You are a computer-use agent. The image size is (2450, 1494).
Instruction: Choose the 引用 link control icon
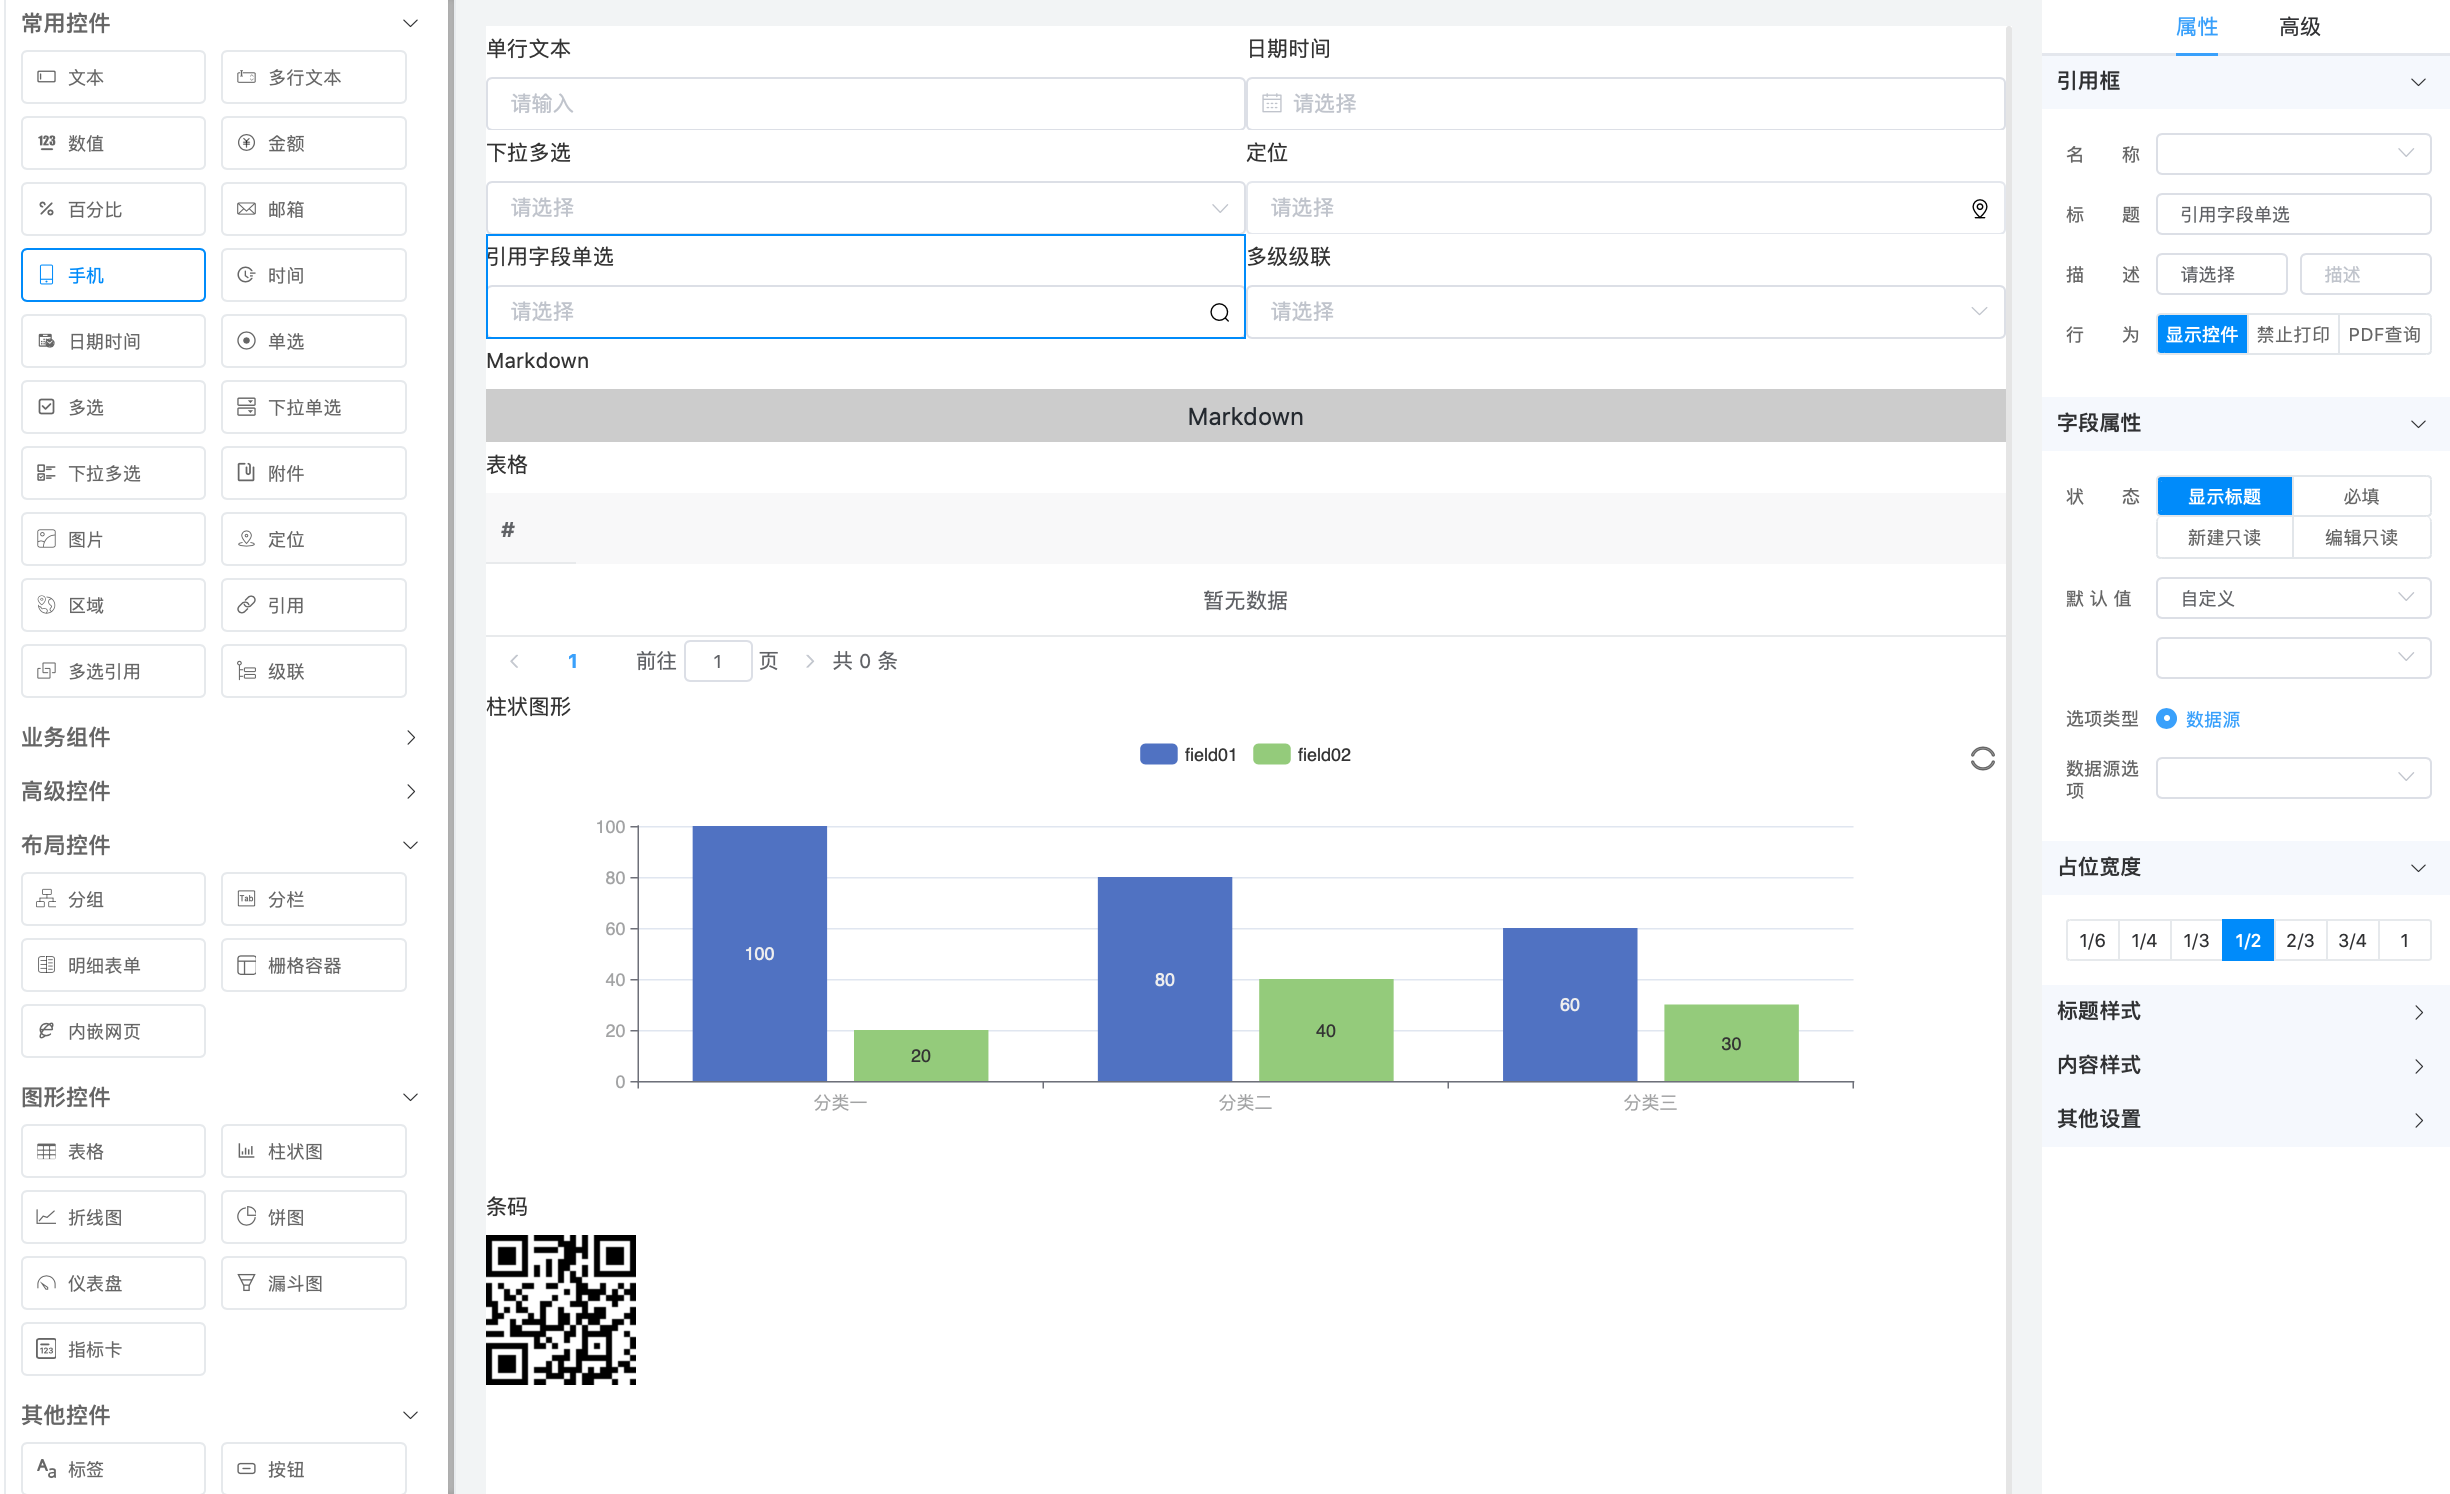pos(246,605)
